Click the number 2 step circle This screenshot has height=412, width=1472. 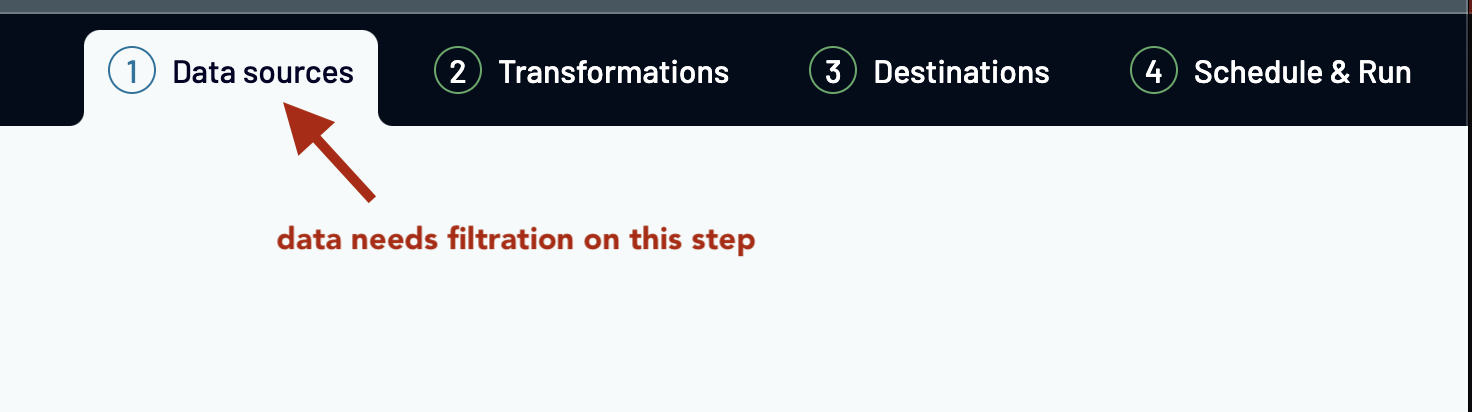[x=458, y=72]
